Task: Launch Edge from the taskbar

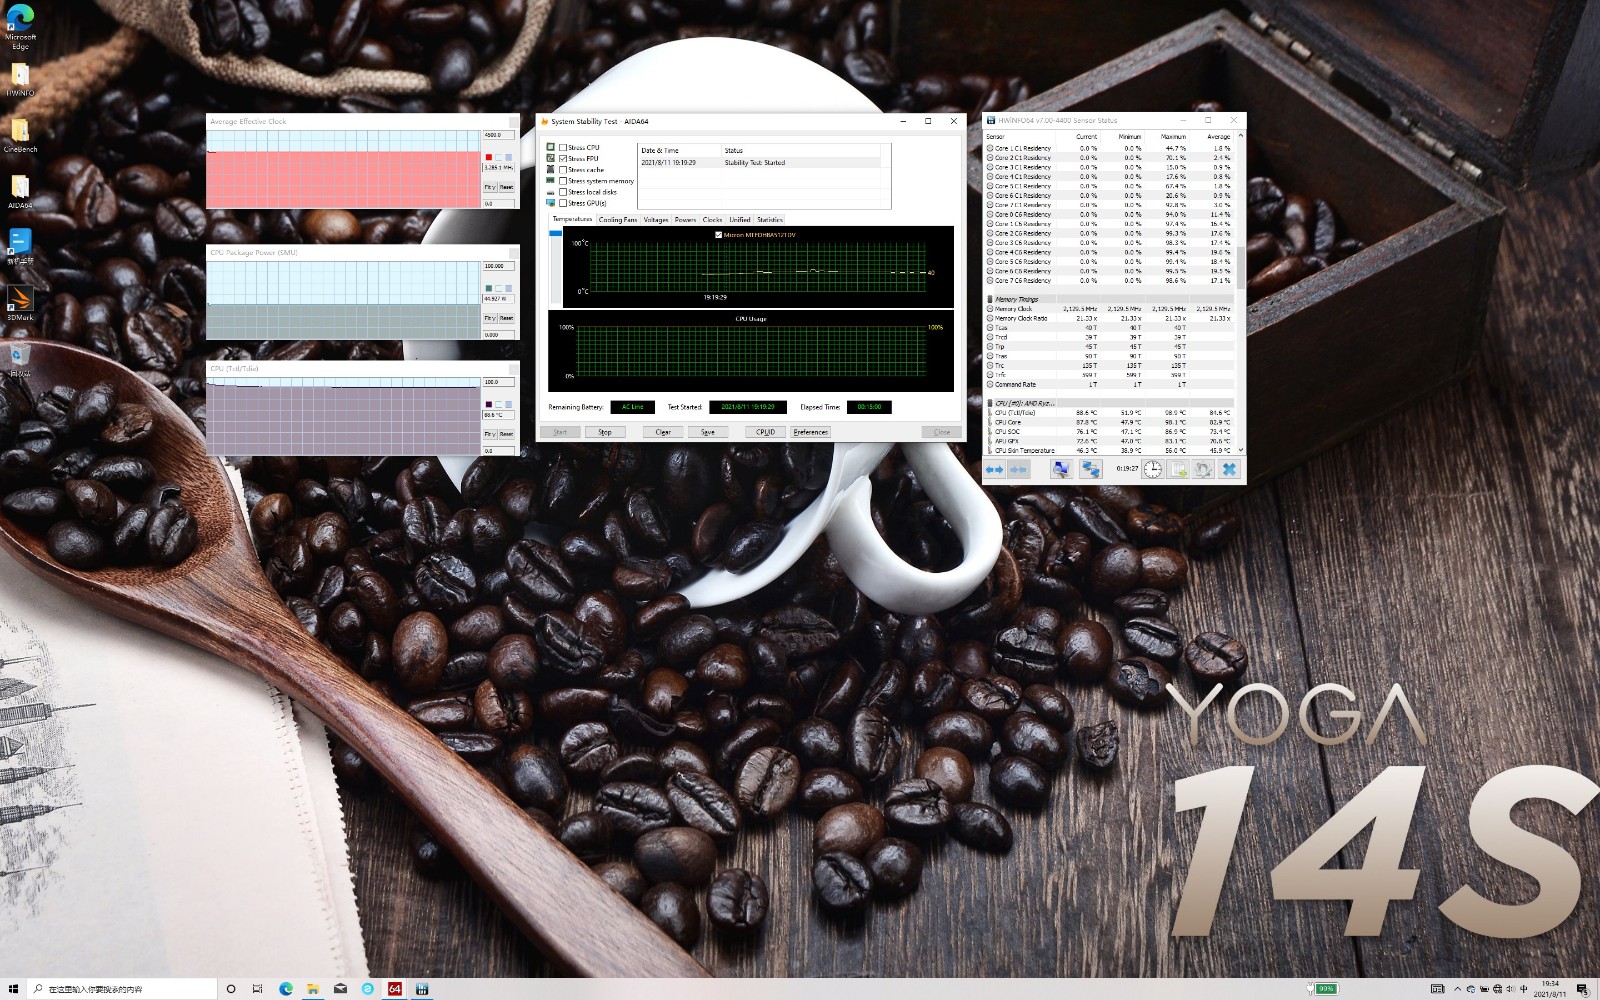Action: coord(286,989)
